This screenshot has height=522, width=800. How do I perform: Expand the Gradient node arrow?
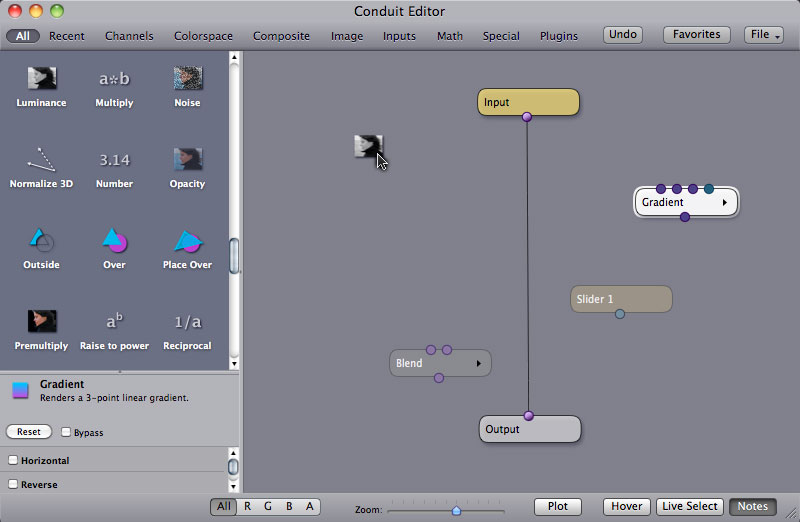725,203
